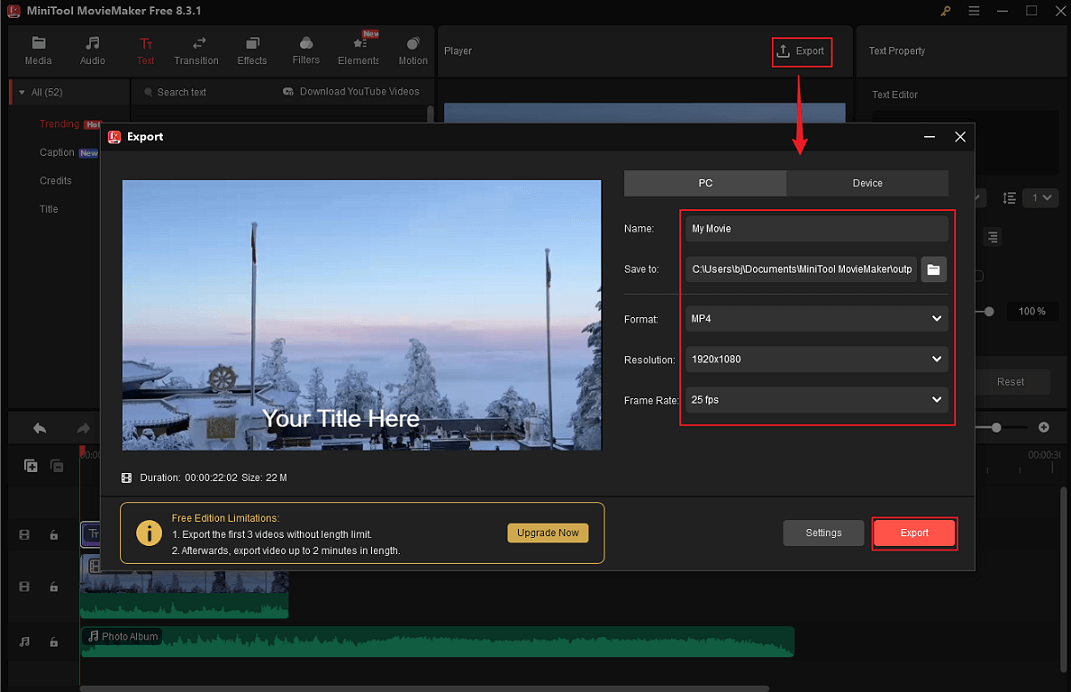Screen dimensions: 1071x692
Task: Select the Audio panel icon
Action: 92,50
